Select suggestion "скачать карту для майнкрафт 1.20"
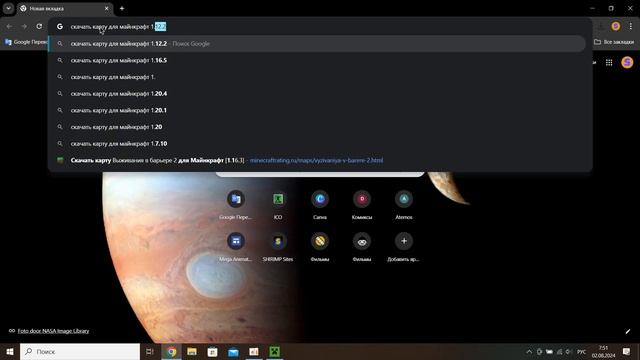The height and width of the screenshot is (360, 640). tap(317, 127)
